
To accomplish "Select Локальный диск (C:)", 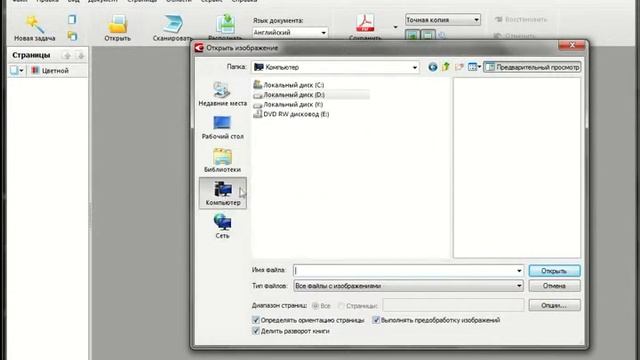I will click(289, 85).
